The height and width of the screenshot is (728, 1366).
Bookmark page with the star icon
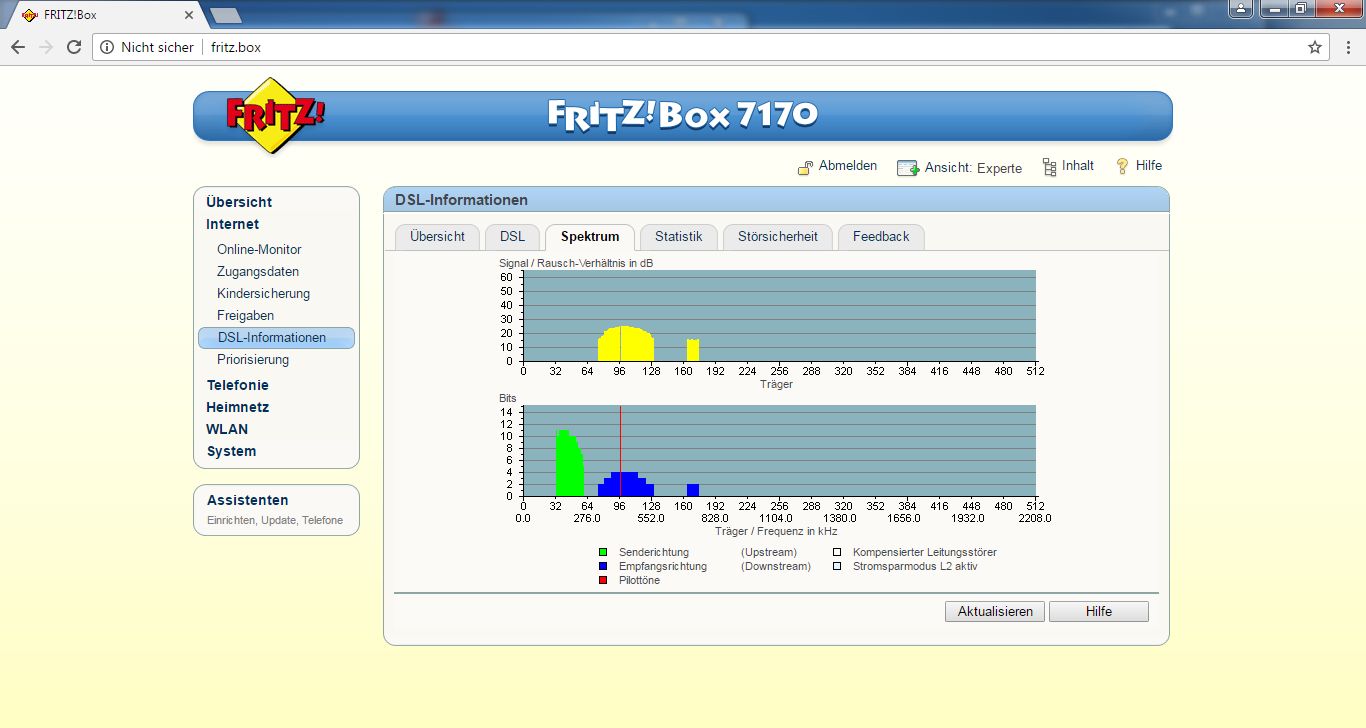(x=1315, y=47)
